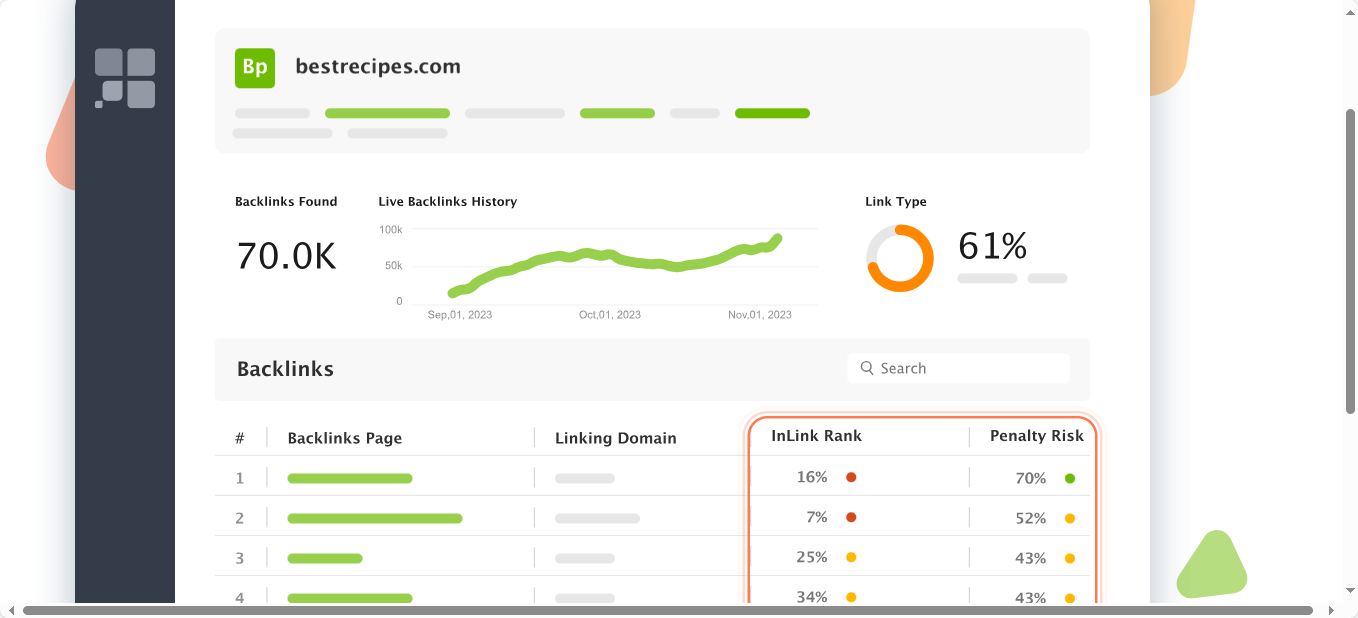Click the scroll left arrow

[x=12, y=610]
